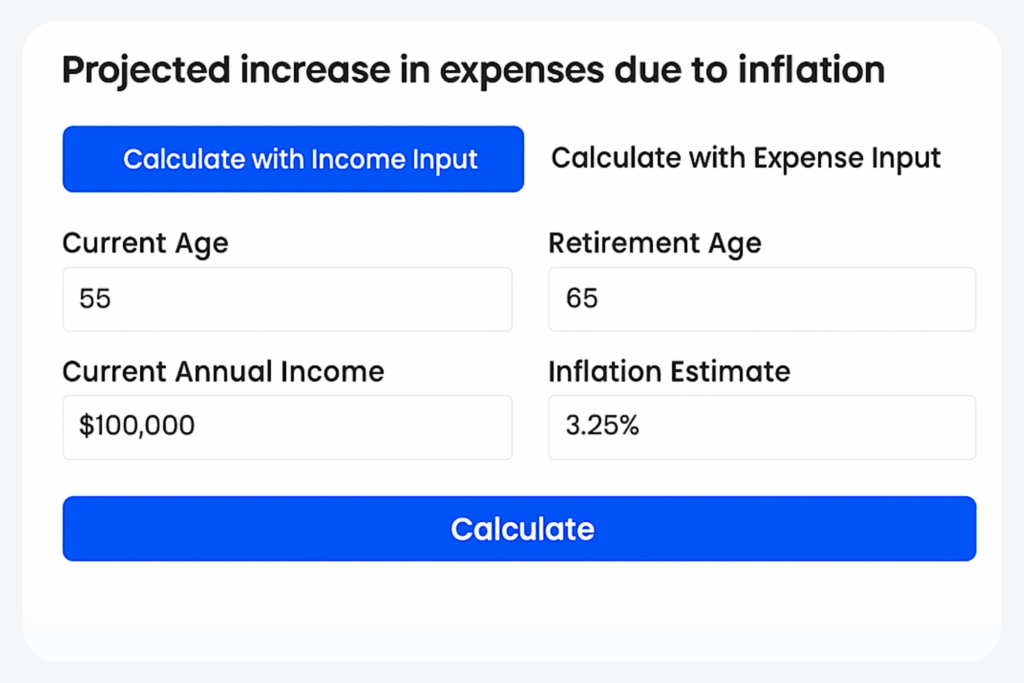
Task: Open the Calculate with Expense Input tab
Action: (x=746, y=158)
